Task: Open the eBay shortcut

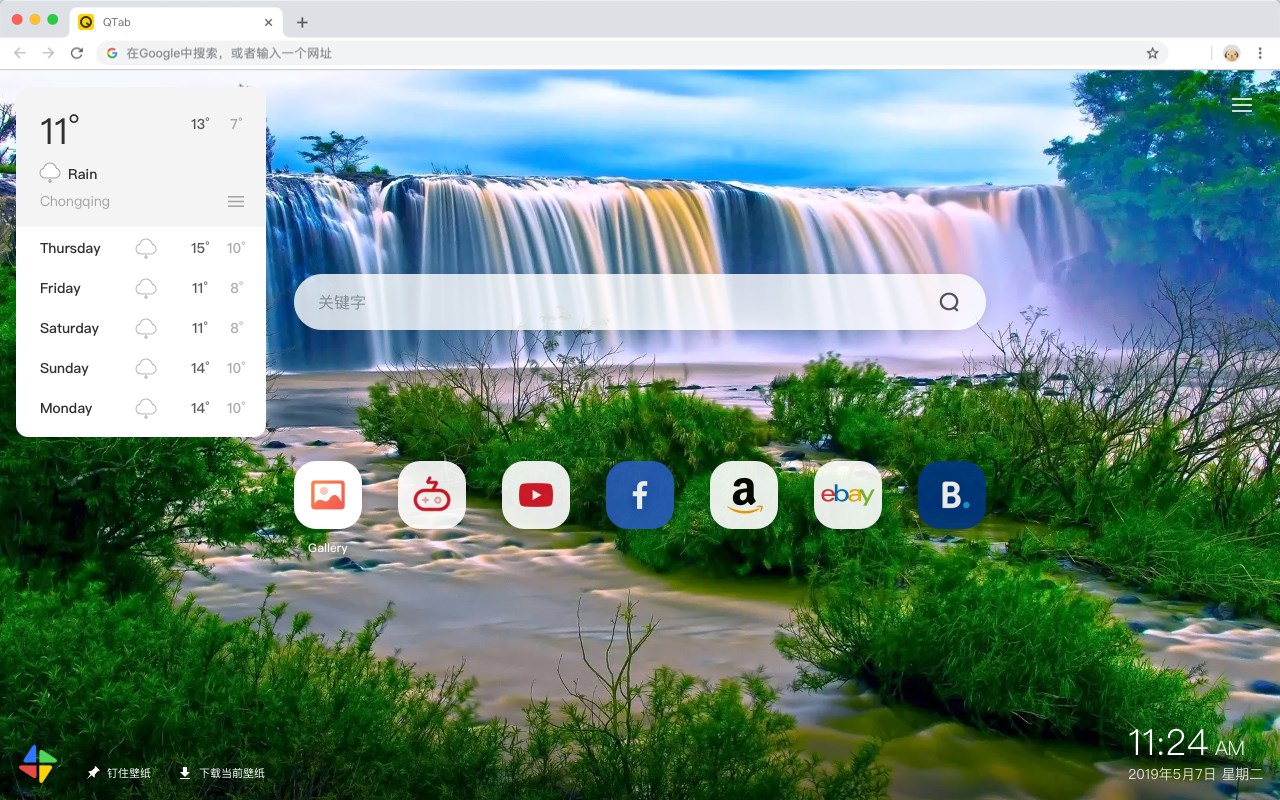Action: [x=848, y=495]
